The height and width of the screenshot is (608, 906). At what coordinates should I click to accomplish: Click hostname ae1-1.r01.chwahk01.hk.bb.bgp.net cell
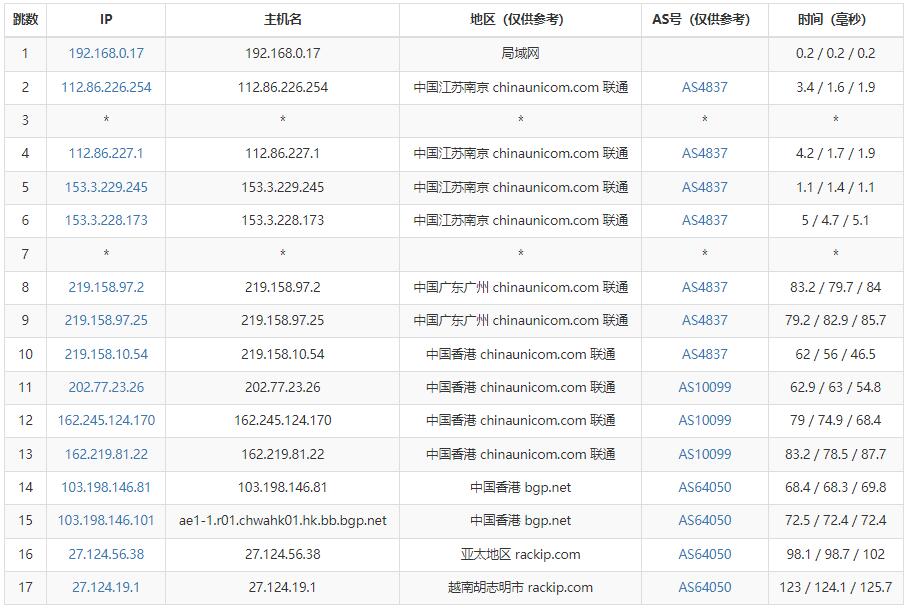[x=282, y=520]
